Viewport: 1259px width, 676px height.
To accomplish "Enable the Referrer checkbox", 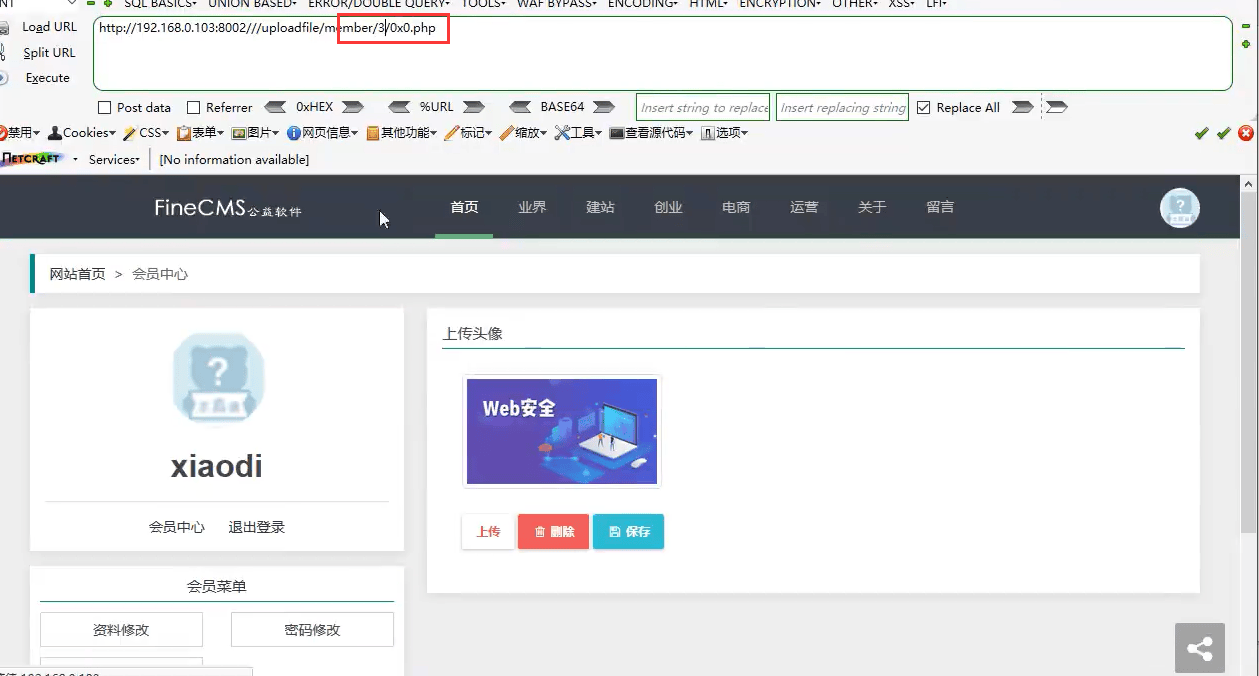I will (x=193, y=108).
